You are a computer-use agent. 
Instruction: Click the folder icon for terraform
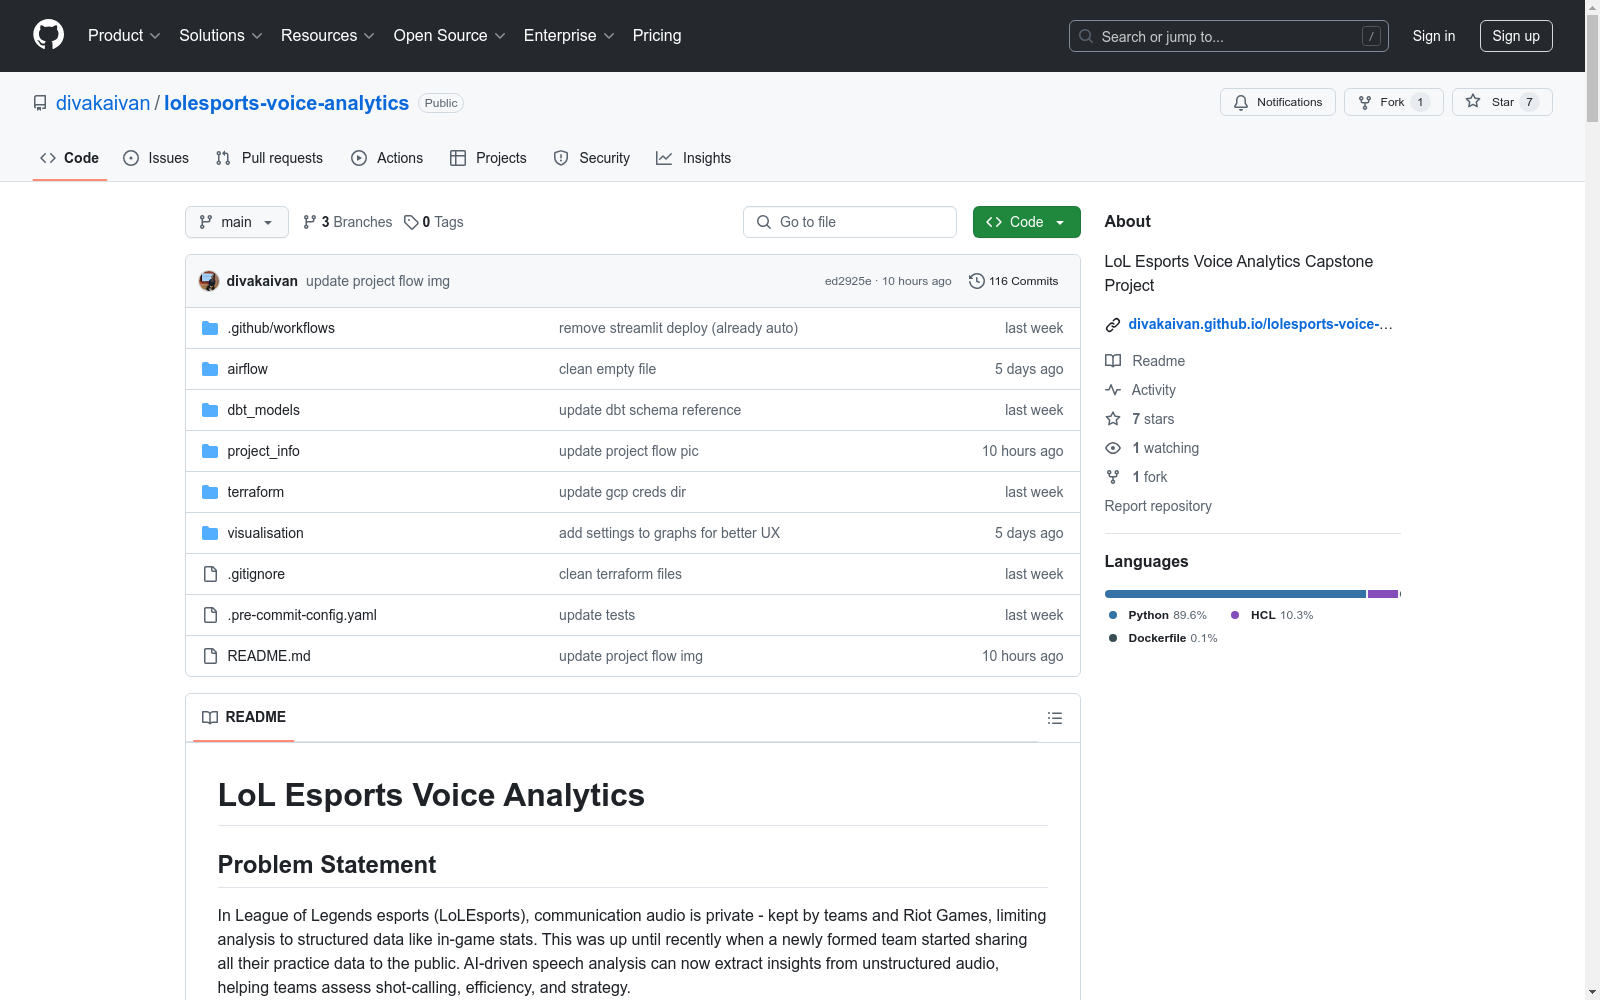pos(210,492)
